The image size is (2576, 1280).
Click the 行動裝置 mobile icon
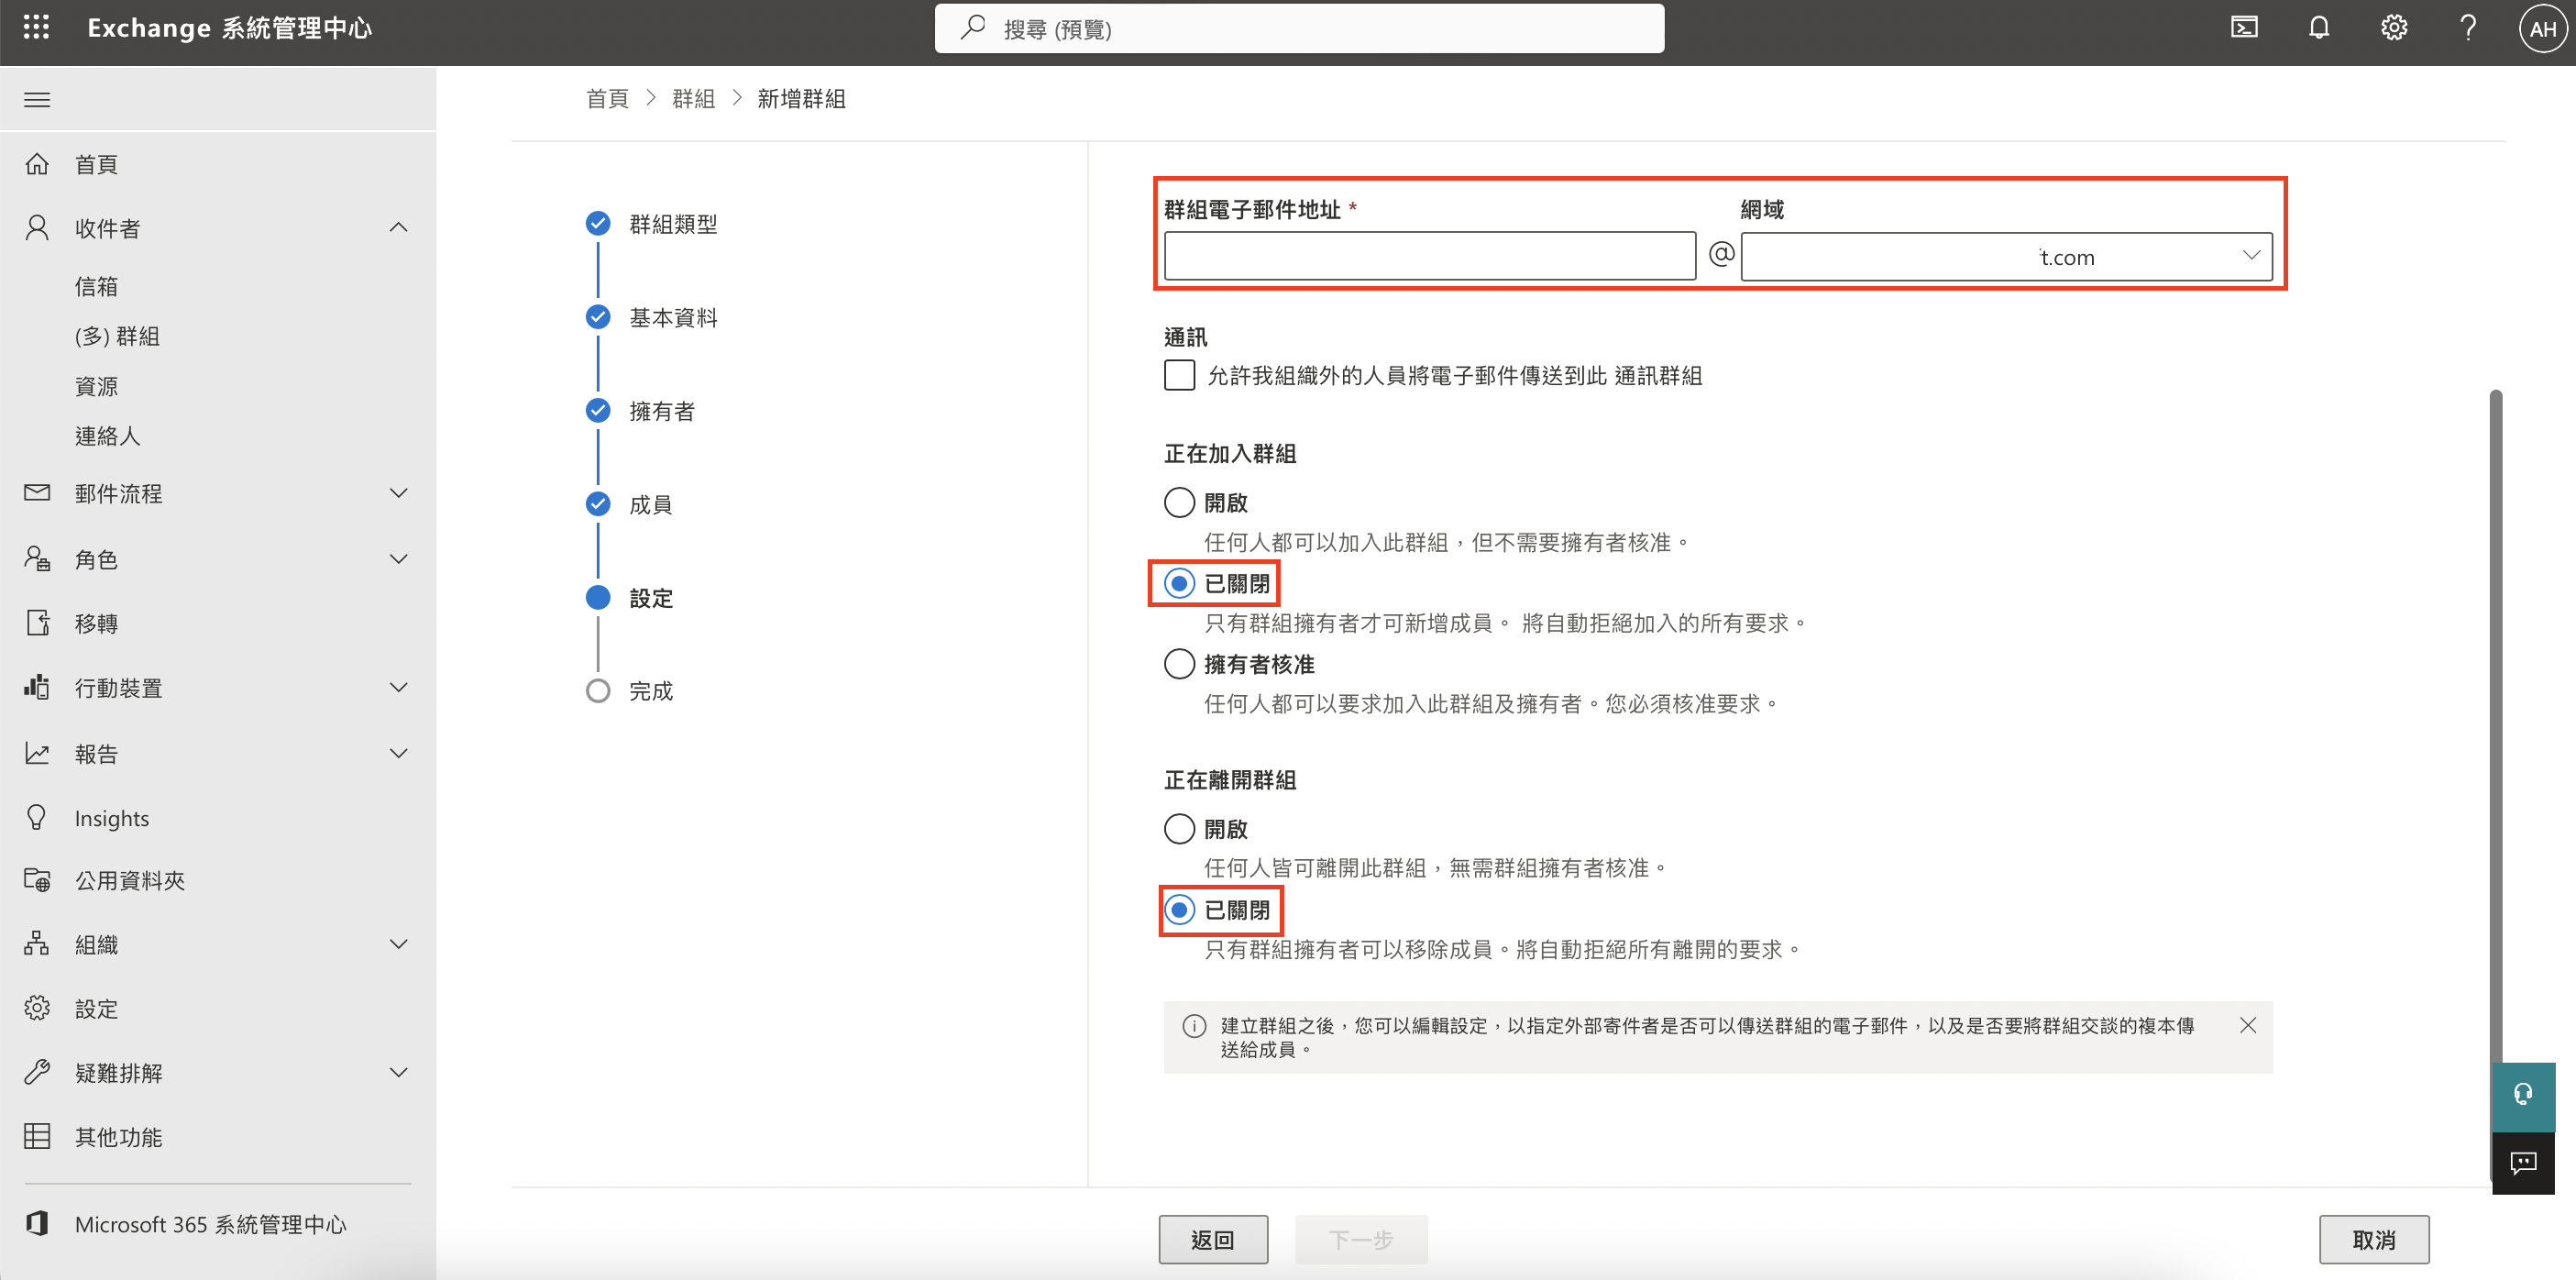(x=37, y=687)
